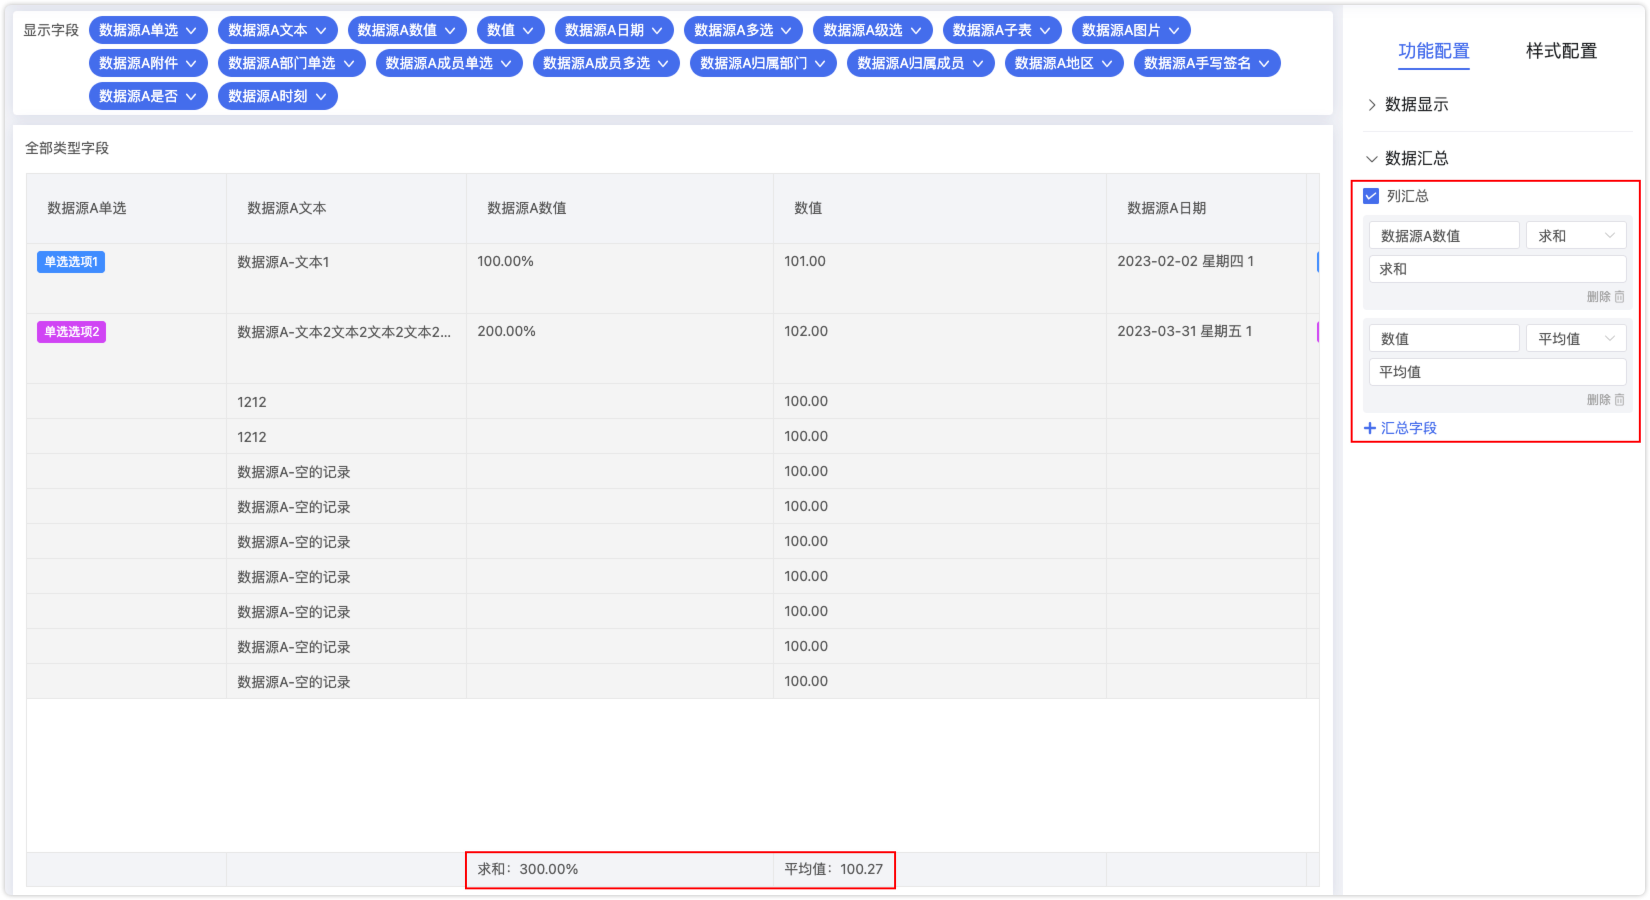Open the 数据源A单选 field tag dropdown
Screen dimensions: 1650x900
[191, 31]
